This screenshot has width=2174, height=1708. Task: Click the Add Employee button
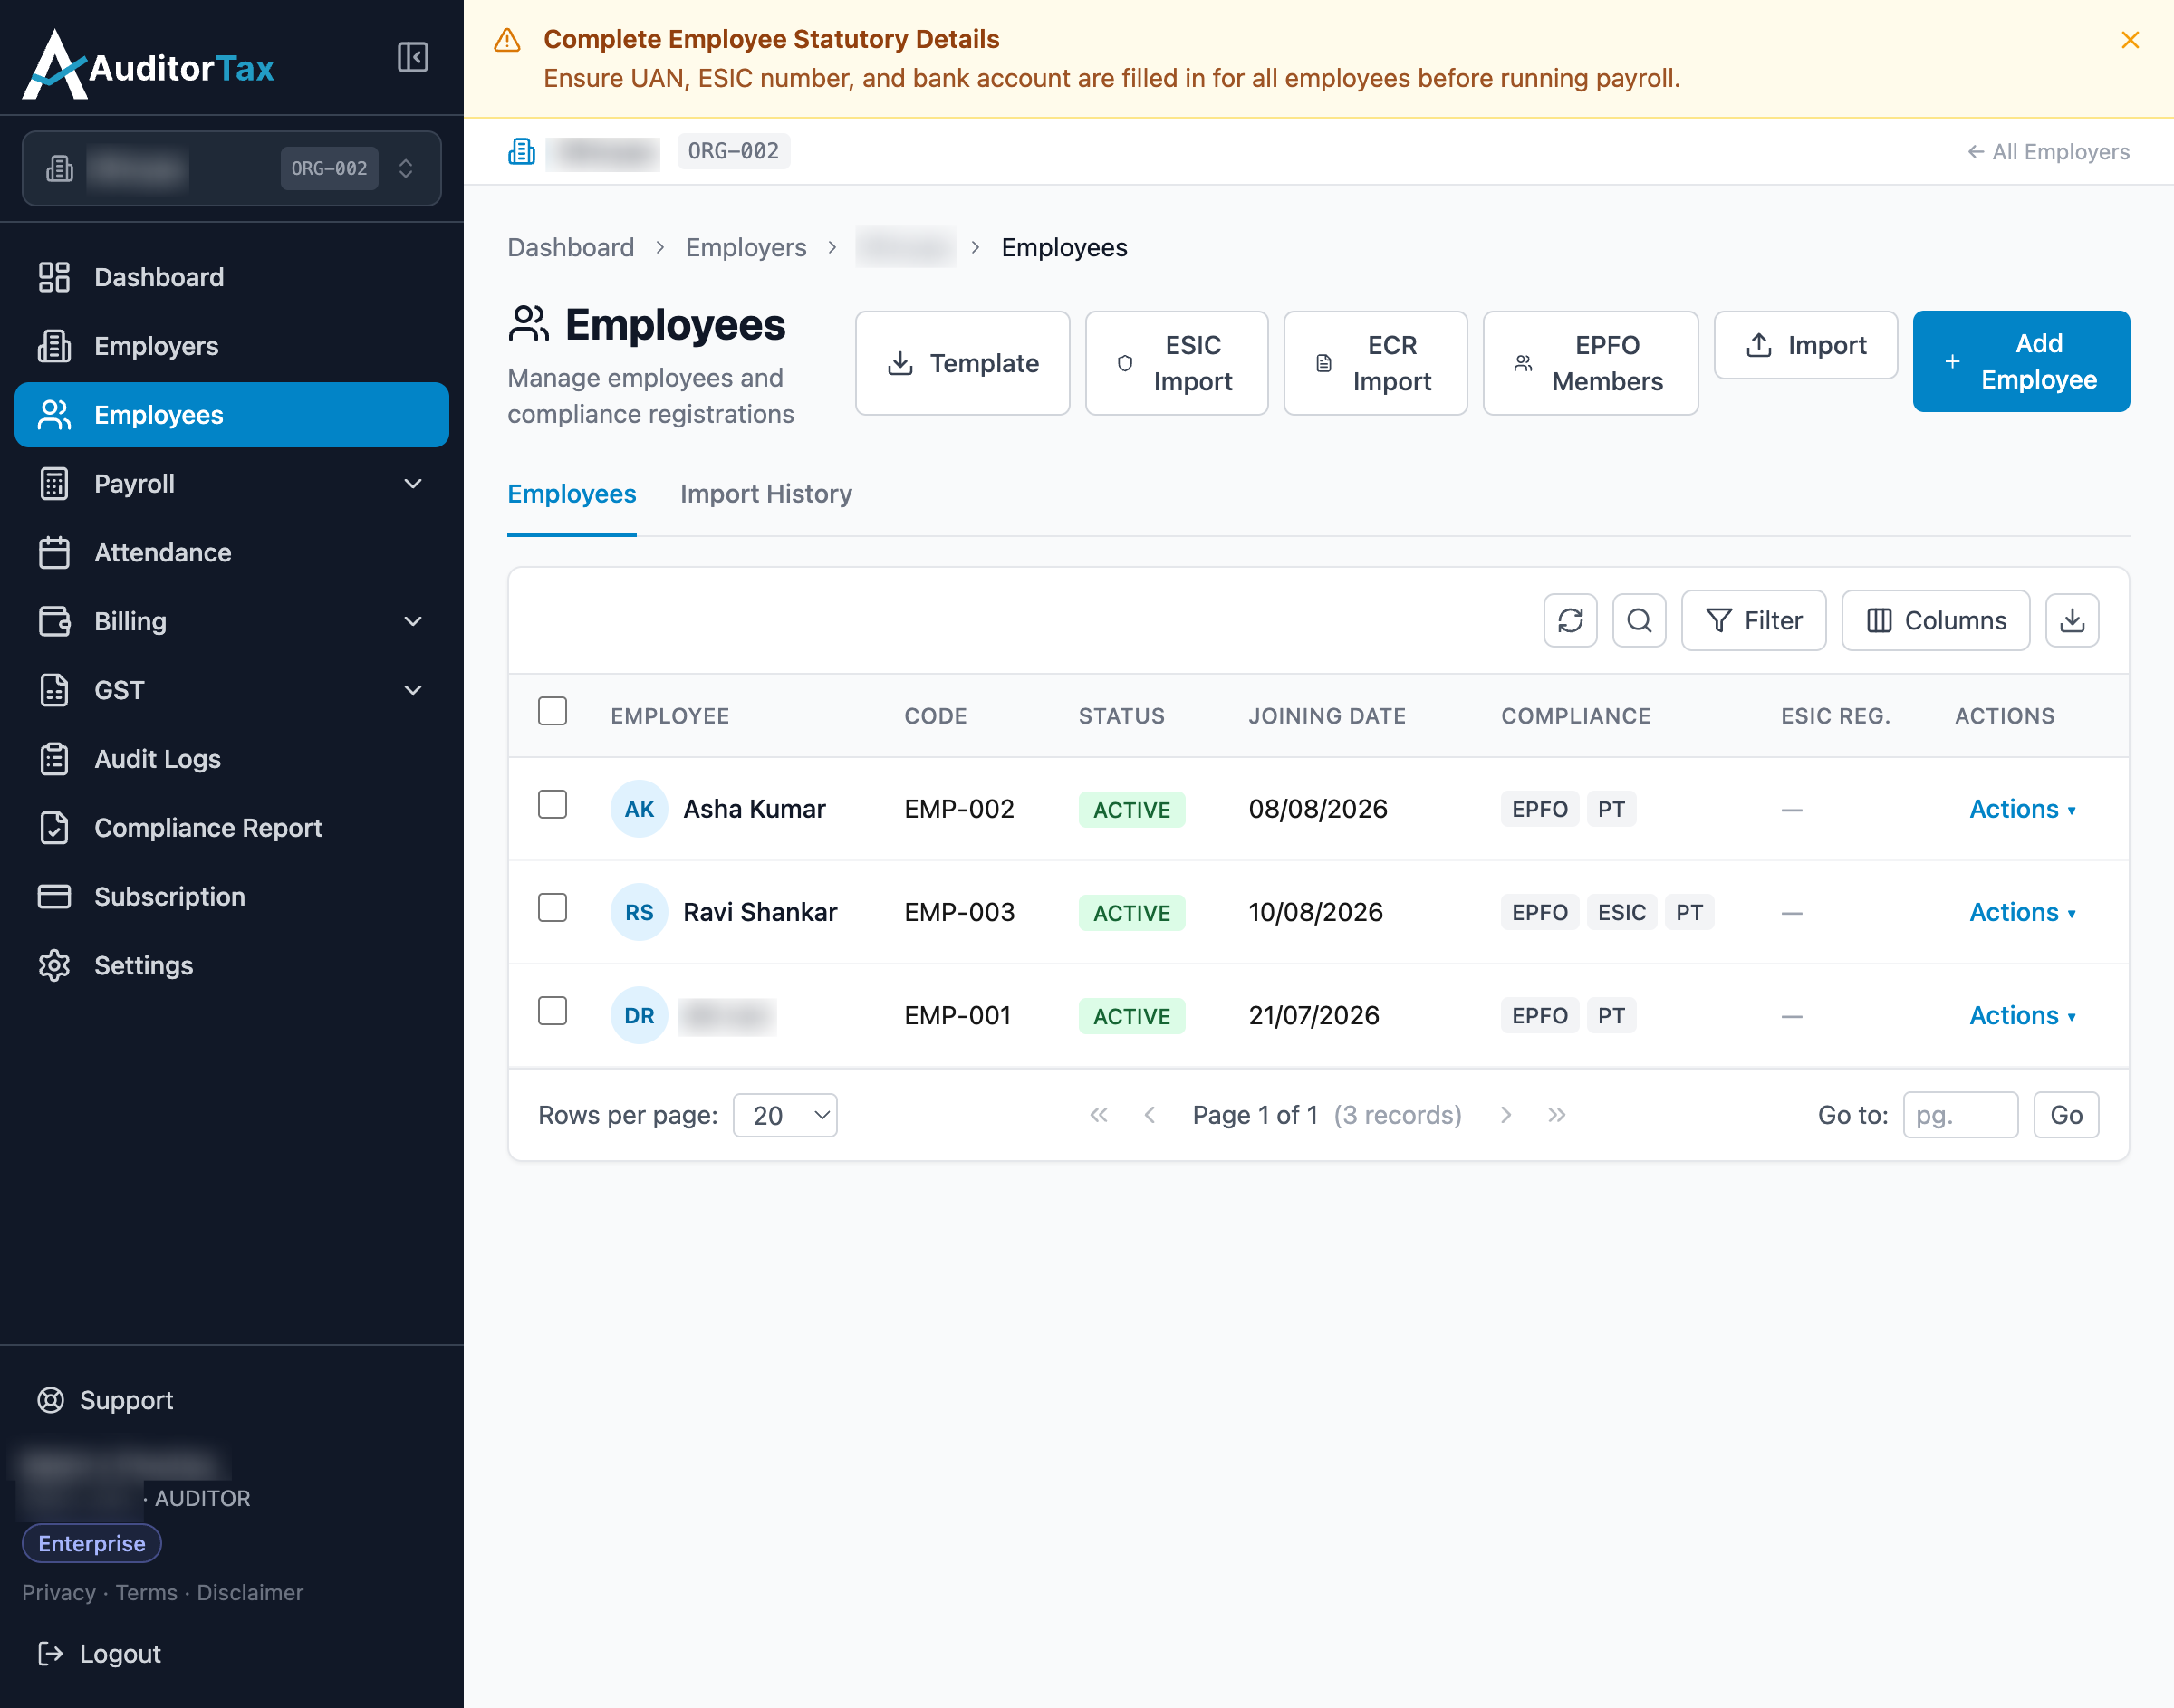[x=2021, y=362]
